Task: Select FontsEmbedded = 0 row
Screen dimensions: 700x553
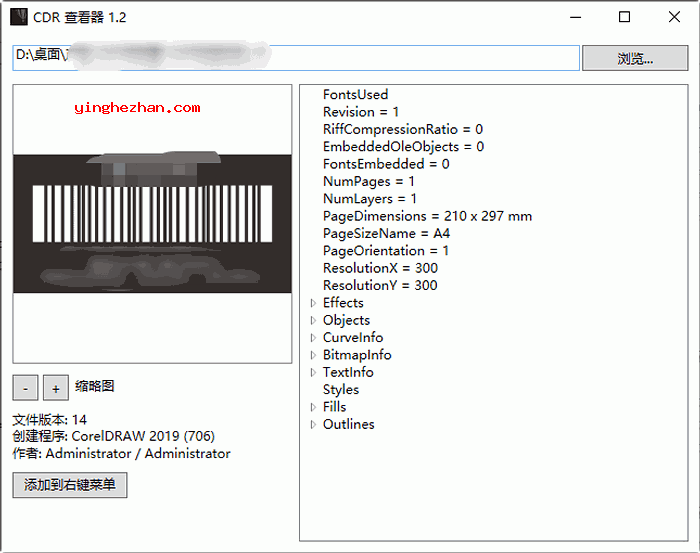Action: click(386, 164)
